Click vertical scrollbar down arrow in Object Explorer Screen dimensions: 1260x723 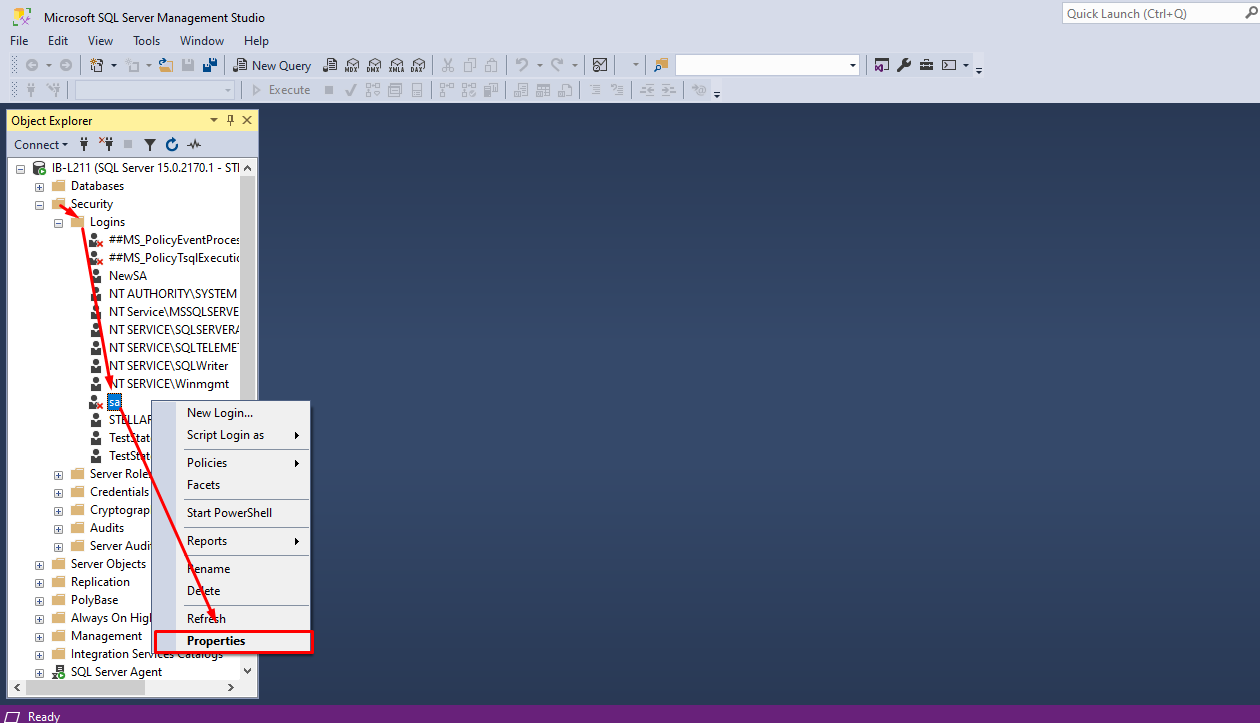248,671
